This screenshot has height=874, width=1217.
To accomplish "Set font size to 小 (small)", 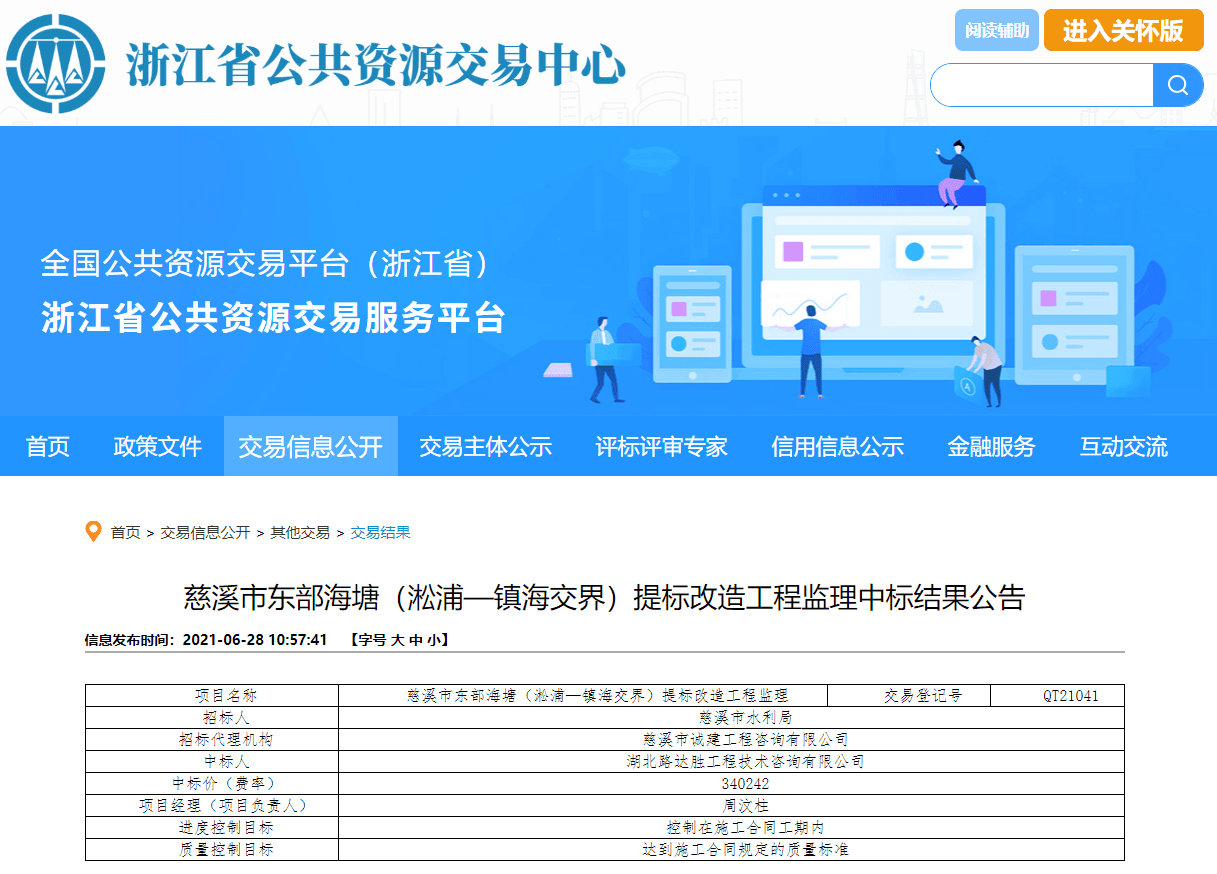I will [x=432, y=640].
